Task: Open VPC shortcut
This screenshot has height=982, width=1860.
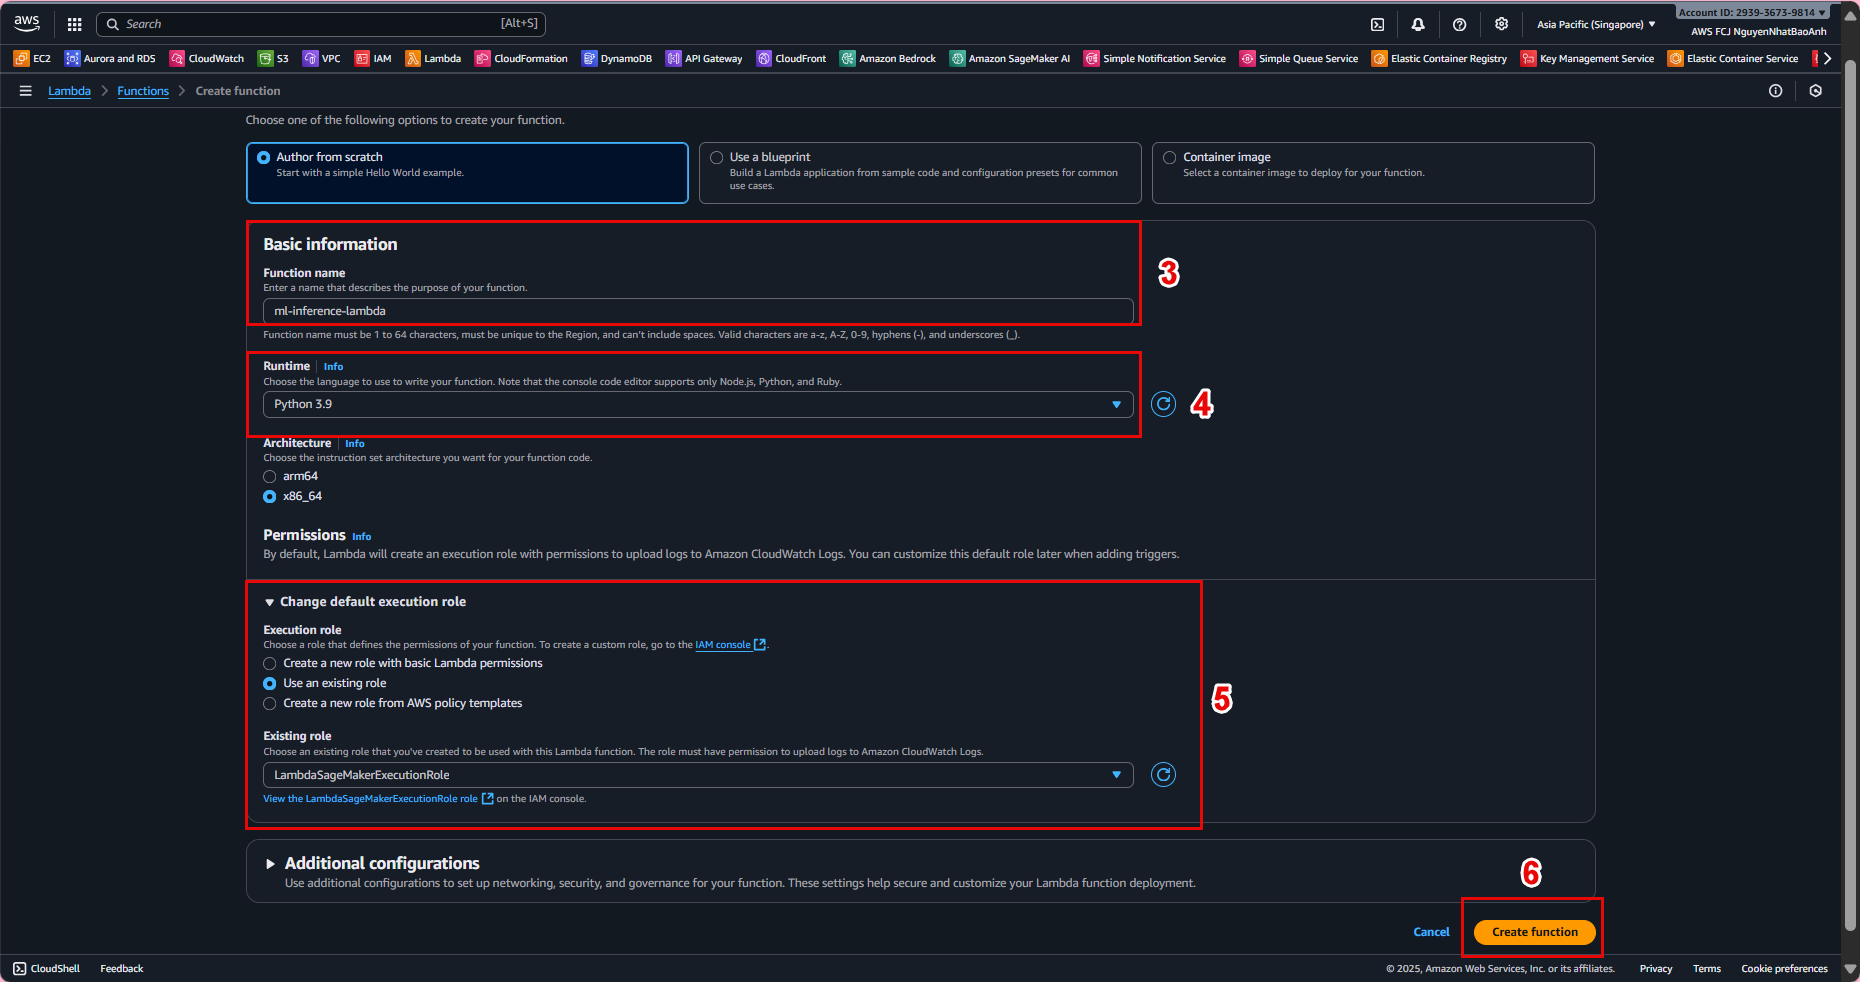Action: point(322,59)
